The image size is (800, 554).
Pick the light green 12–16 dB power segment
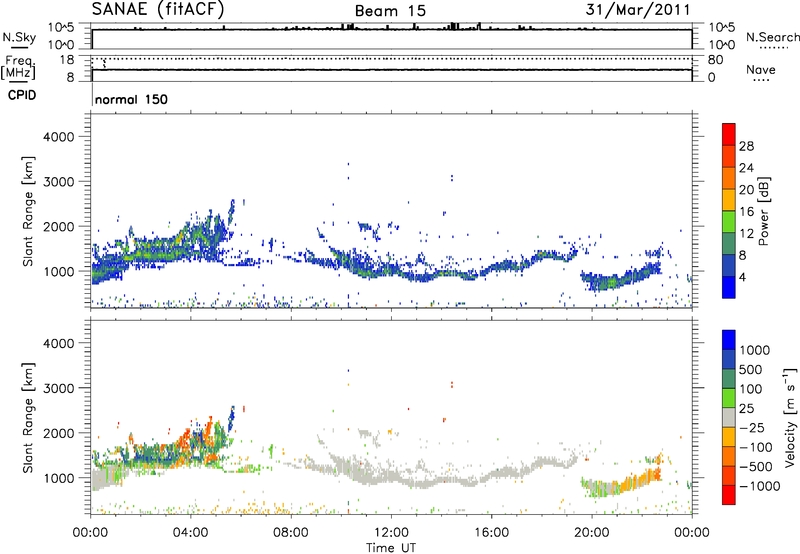pos(729,221)
